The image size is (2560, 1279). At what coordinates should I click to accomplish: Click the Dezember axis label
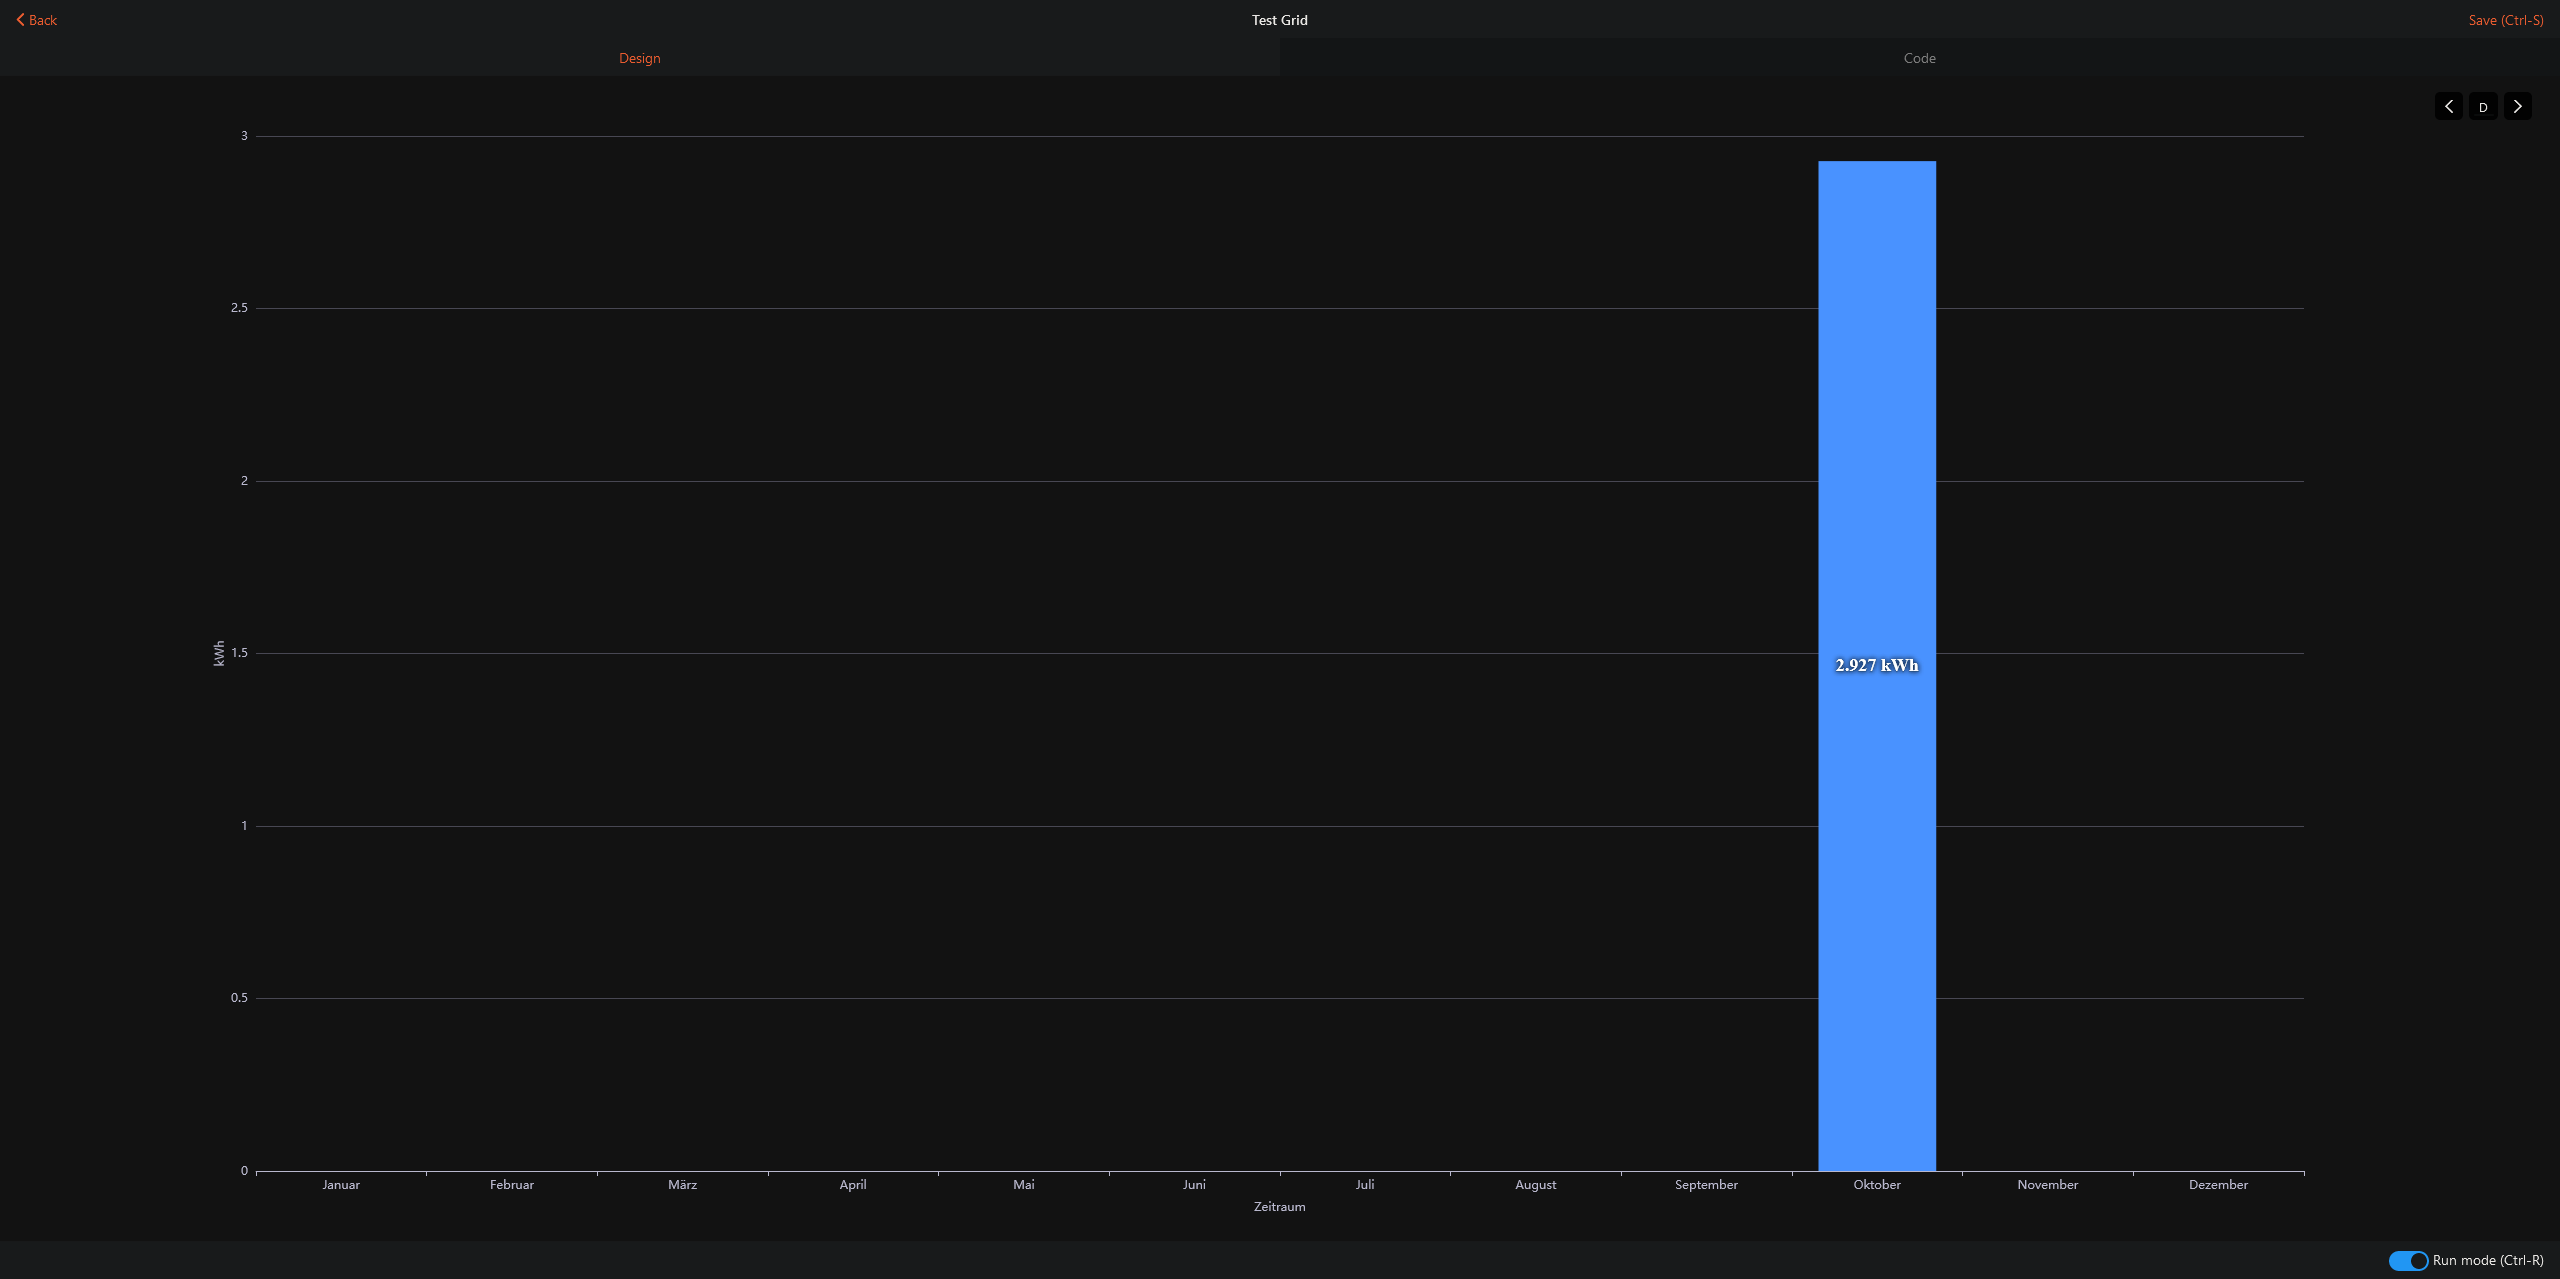tap(2218, 1184)
